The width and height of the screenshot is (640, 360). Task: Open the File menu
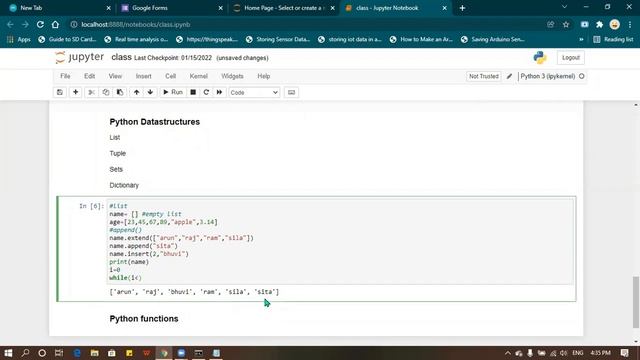(x=65, y=76)
